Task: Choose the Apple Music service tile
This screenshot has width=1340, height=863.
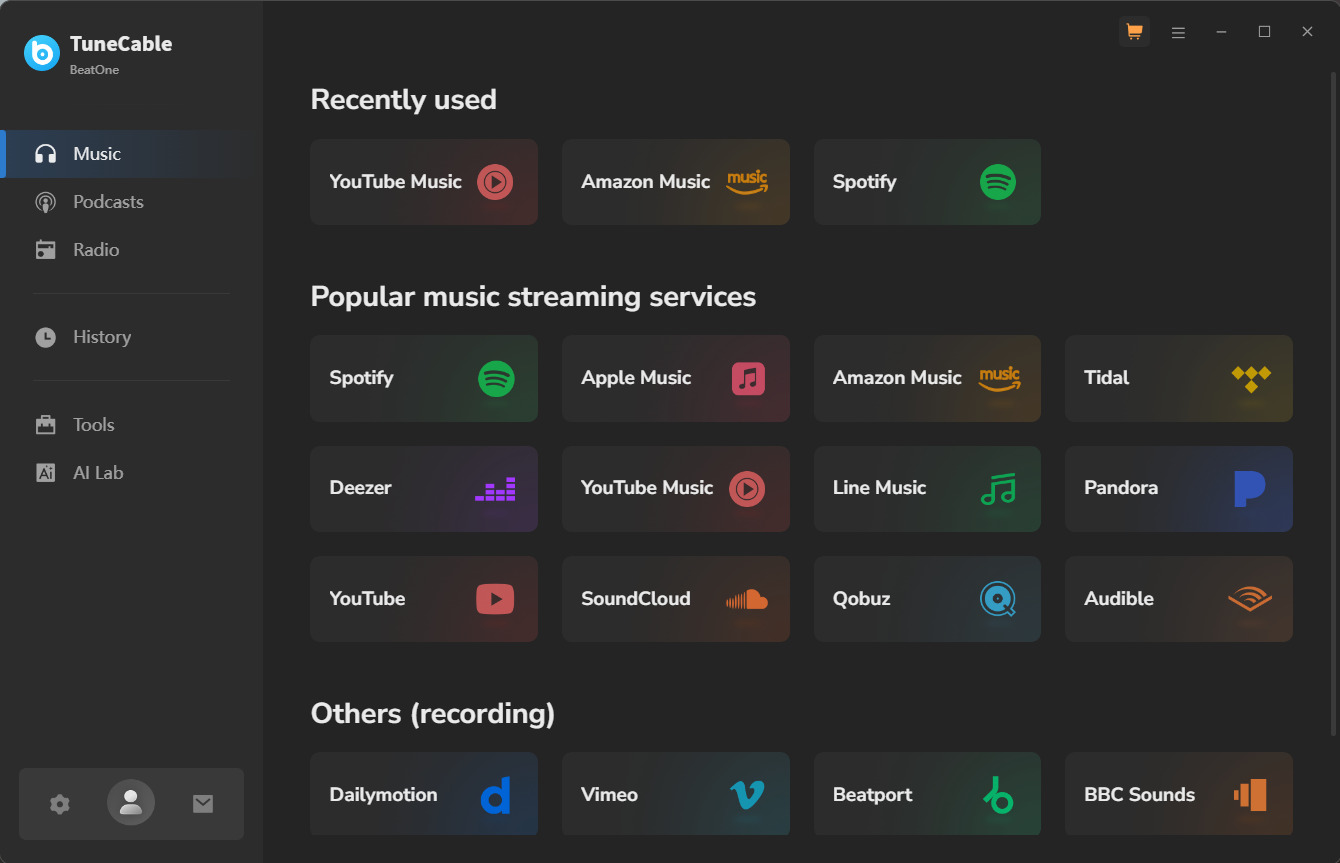Action: point(675,378)
